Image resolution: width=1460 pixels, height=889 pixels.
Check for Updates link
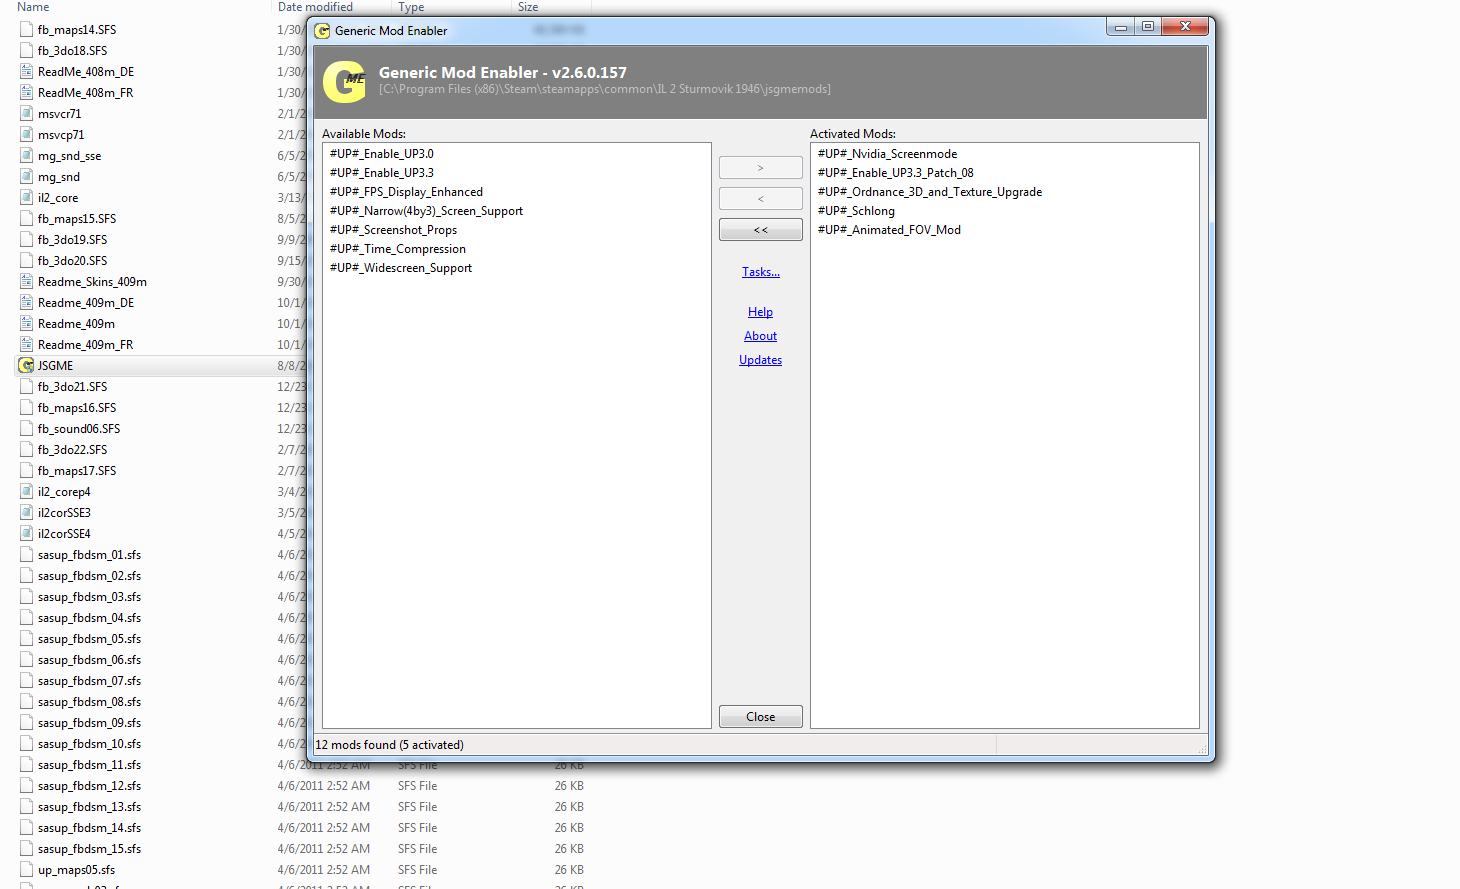[x=760, y=360]
